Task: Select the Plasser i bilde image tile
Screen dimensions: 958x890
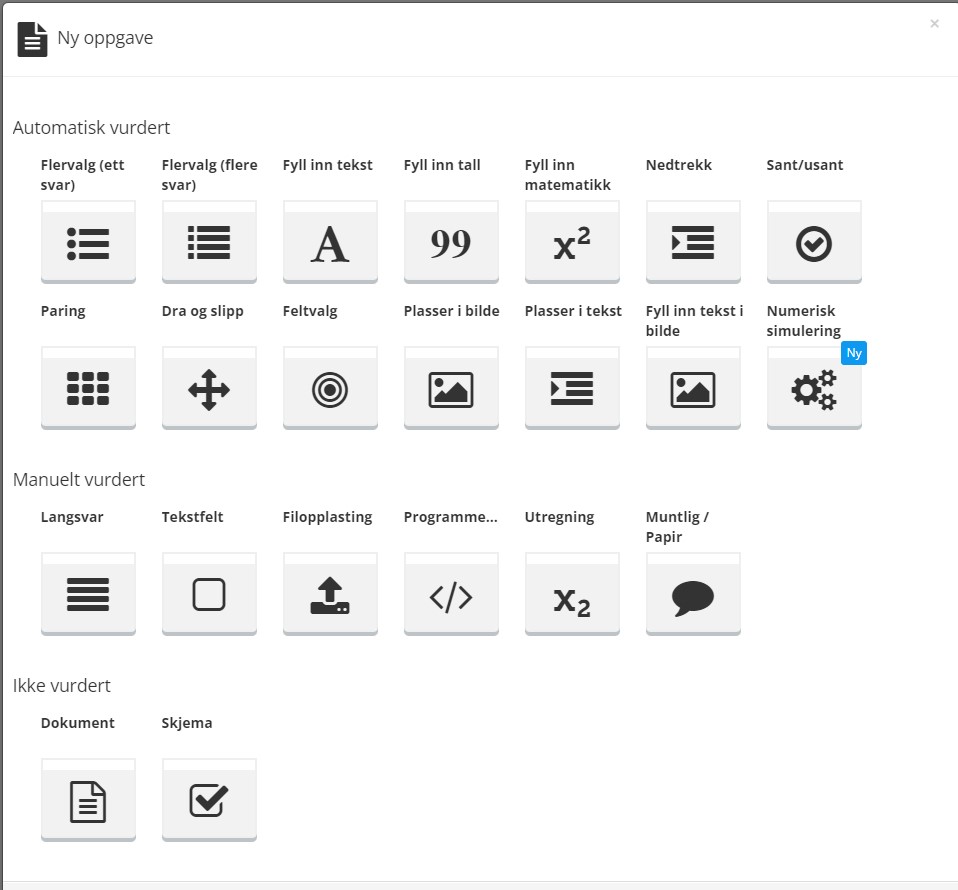Action: tap(451, 388)
